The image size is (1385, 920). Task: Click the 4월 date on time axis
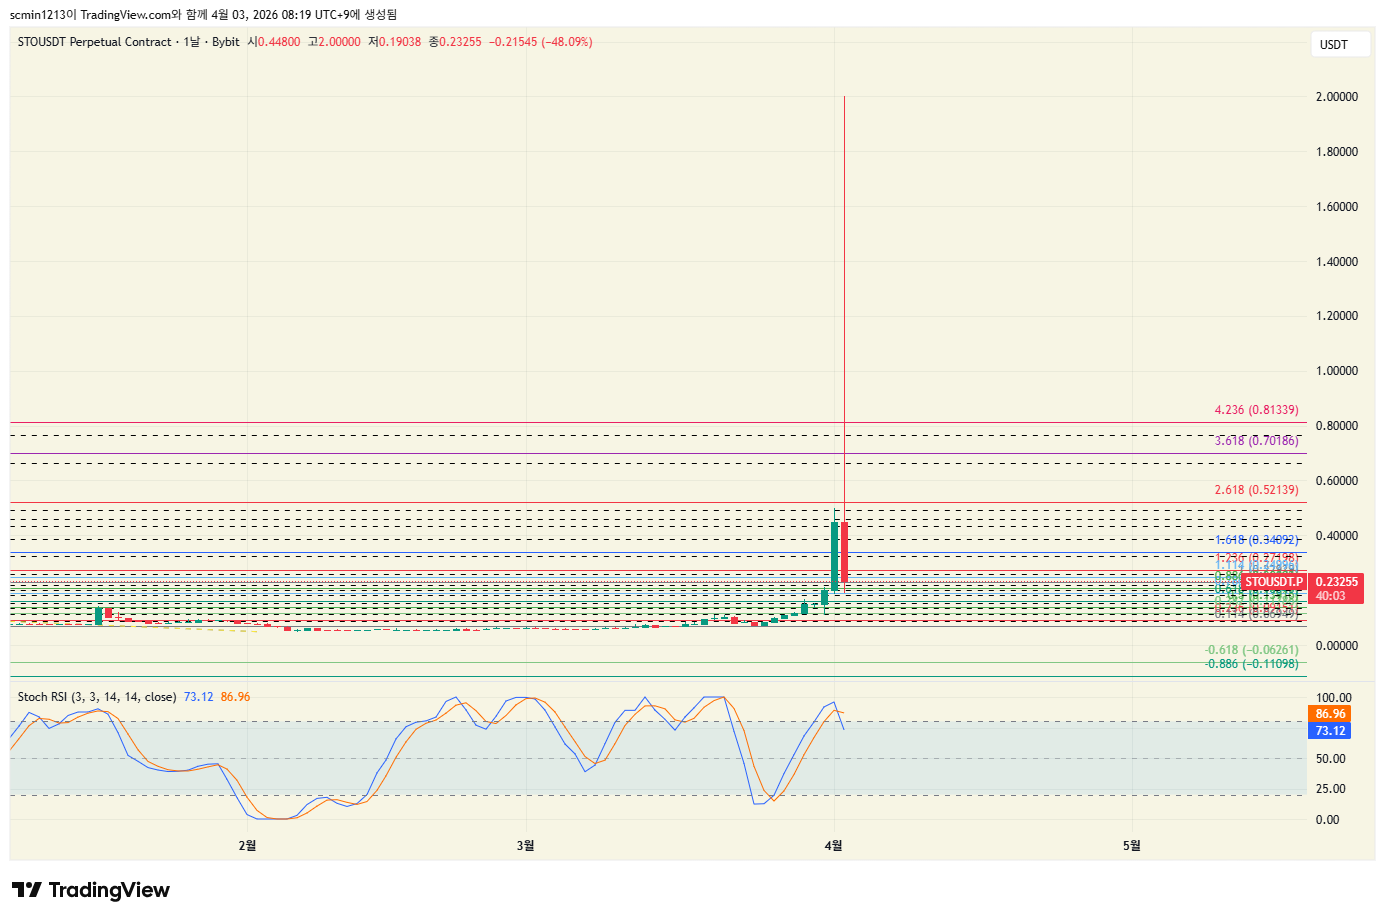(833, 846)
